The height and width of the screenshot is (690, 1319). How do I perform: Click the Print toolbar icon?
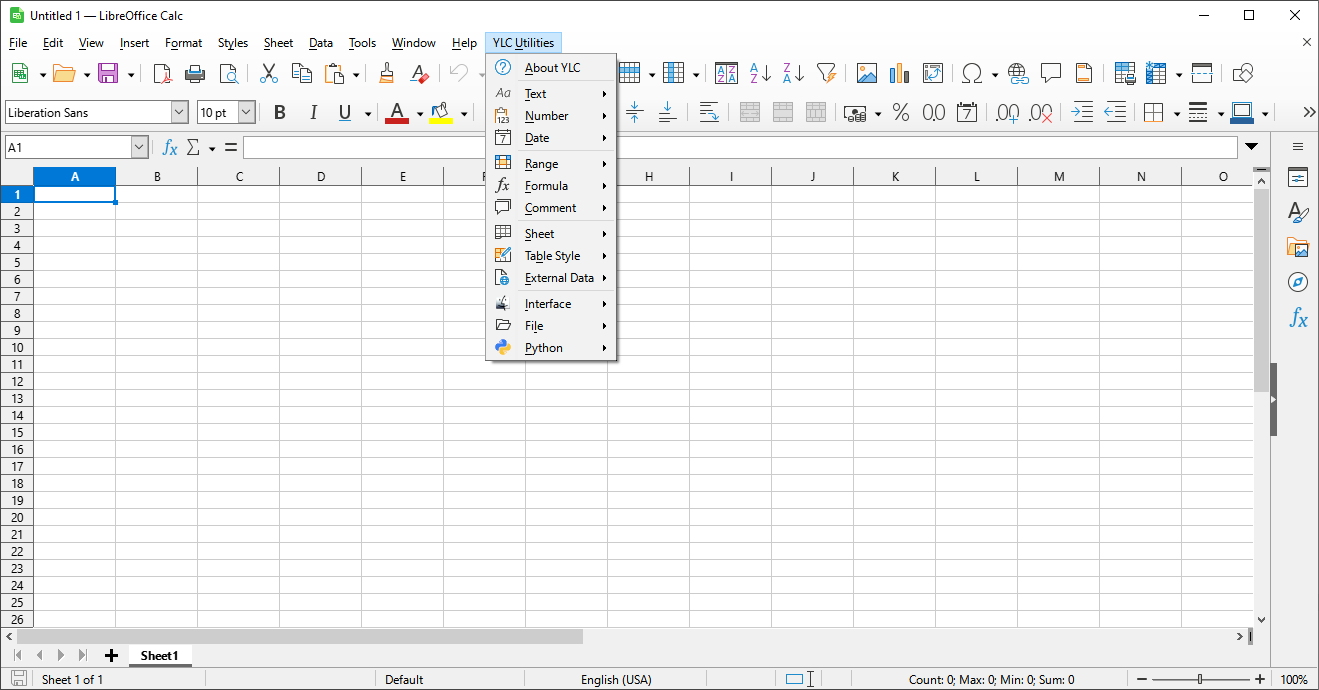click(196, 73)
